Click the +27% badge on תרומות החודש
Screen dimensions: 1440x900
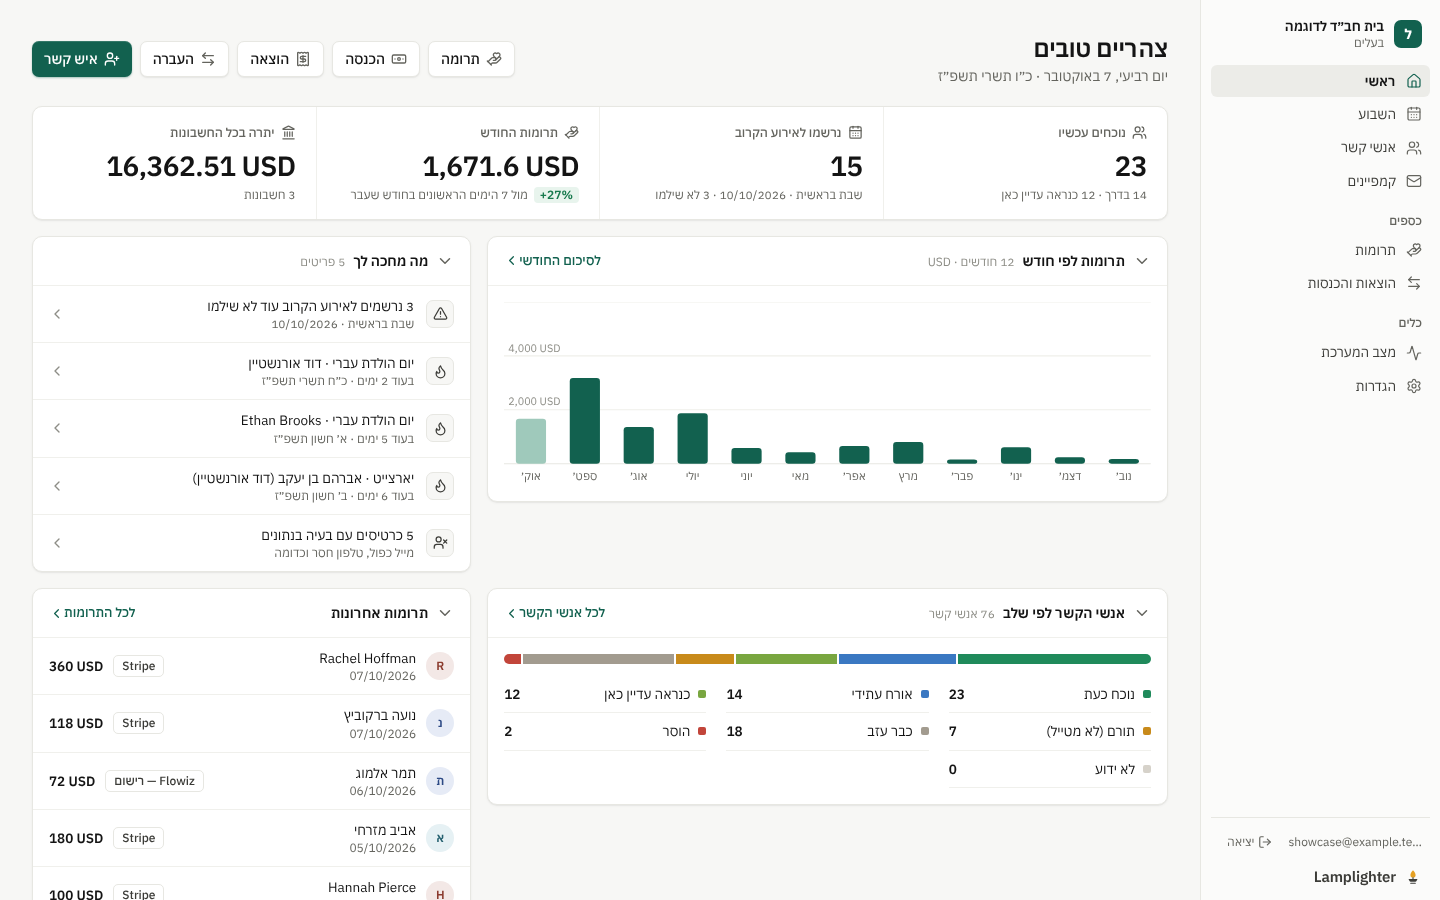click(x=556, y=195)
